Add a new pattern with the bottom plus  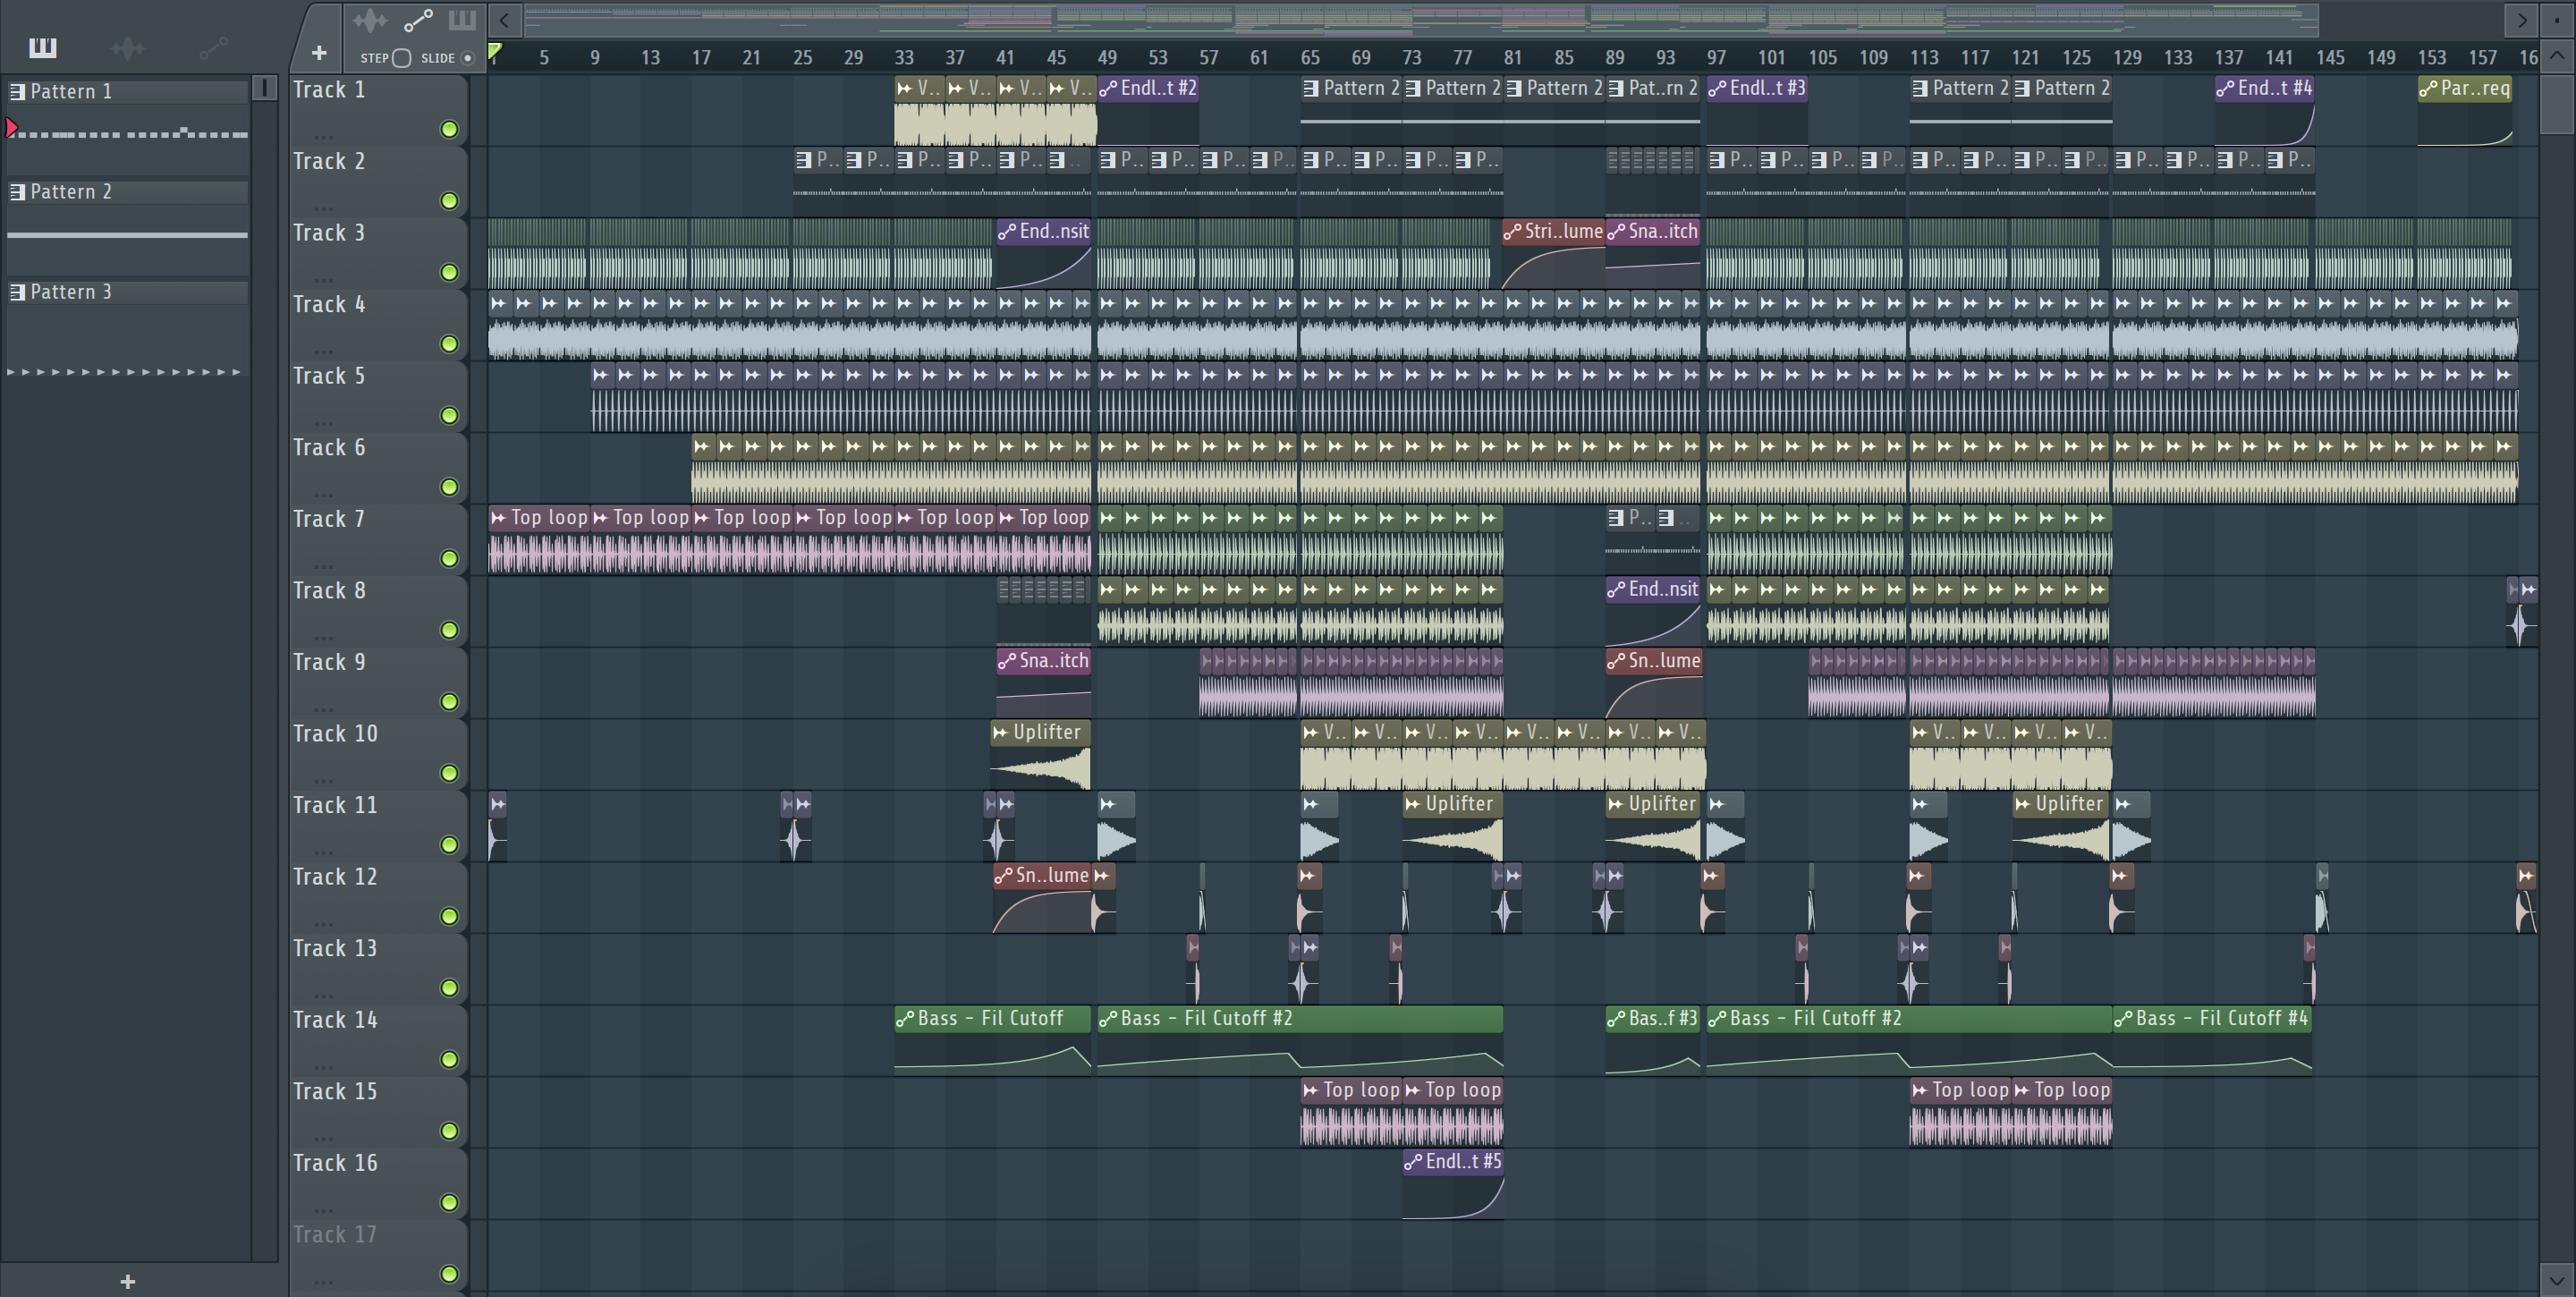click(x=127, y=1281)
